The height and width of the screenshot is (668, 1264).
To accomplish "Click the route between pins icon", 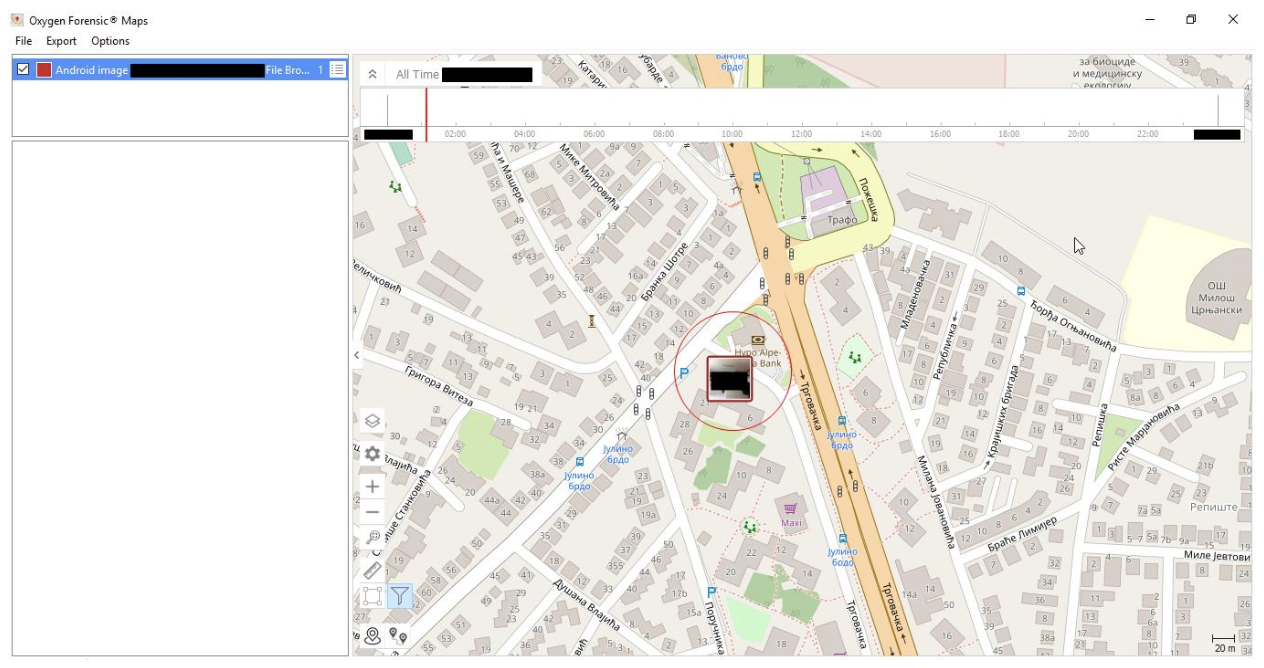I will (399, 635).
